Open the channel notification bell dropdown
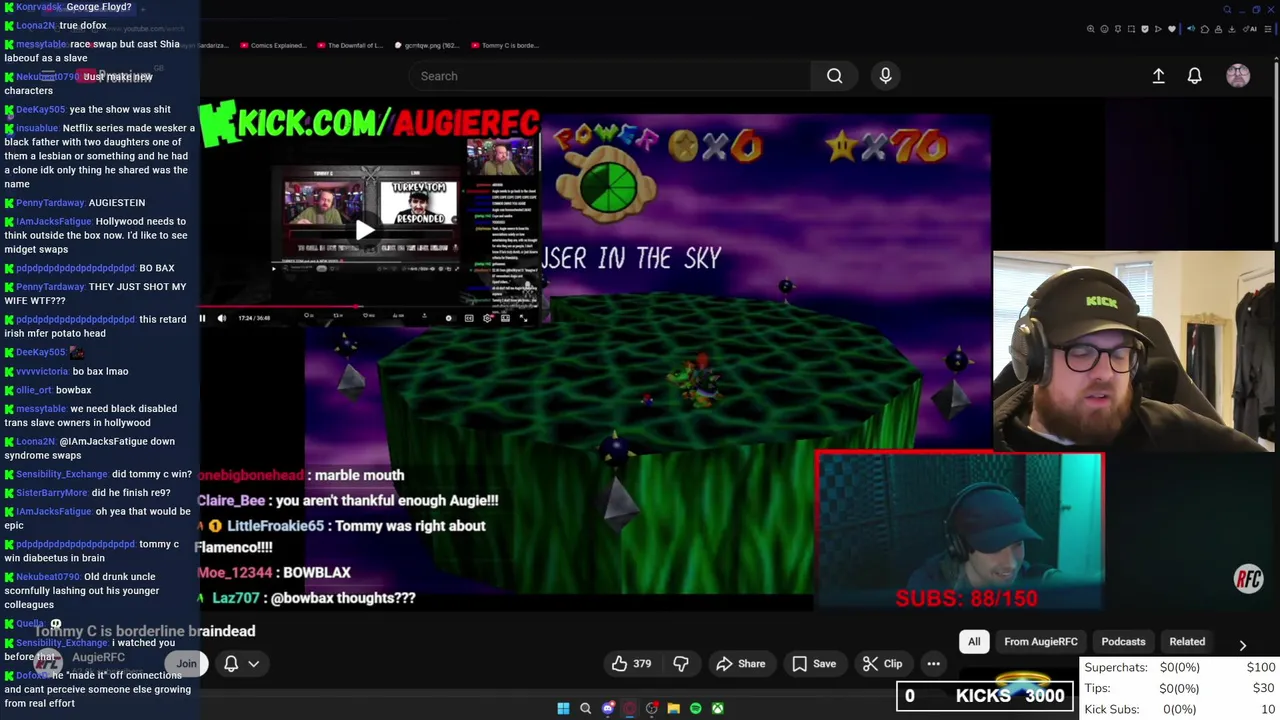This screenshot has width=1280, height=720. [241, 664]
